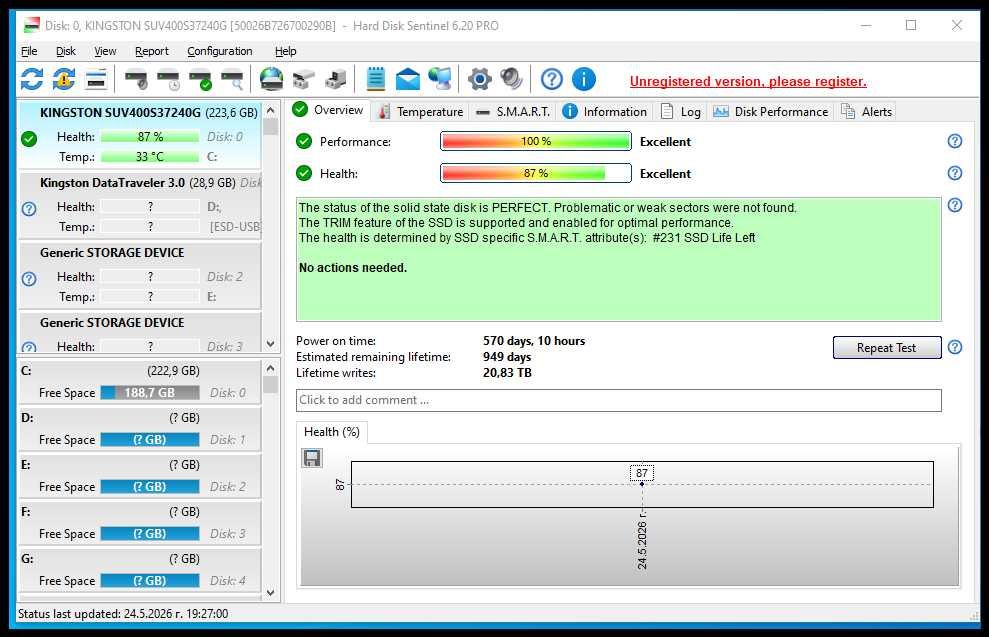Switch to the Disk Performance tab

(x=770, y=112)
